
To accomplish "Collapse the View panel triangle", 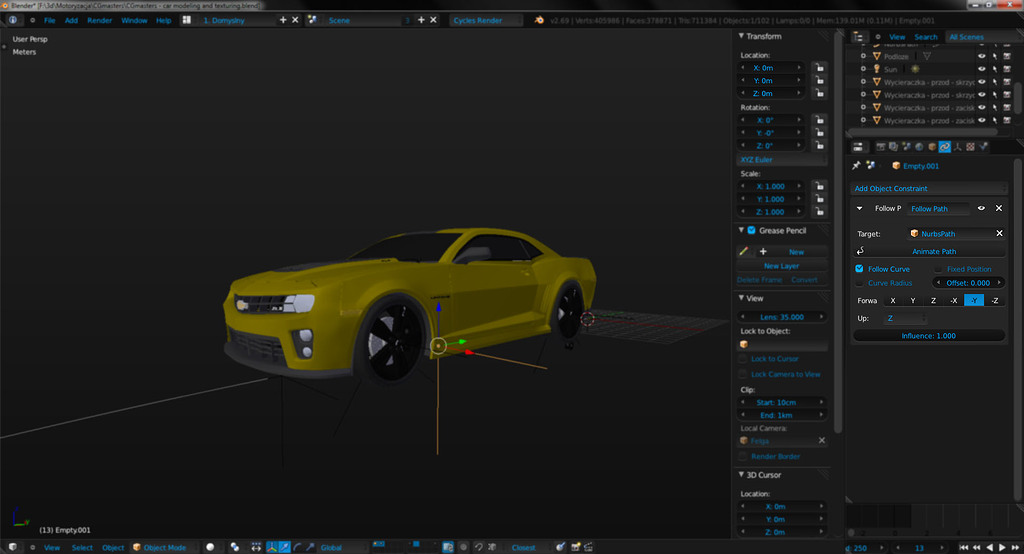I will click(x=741, y=298).
